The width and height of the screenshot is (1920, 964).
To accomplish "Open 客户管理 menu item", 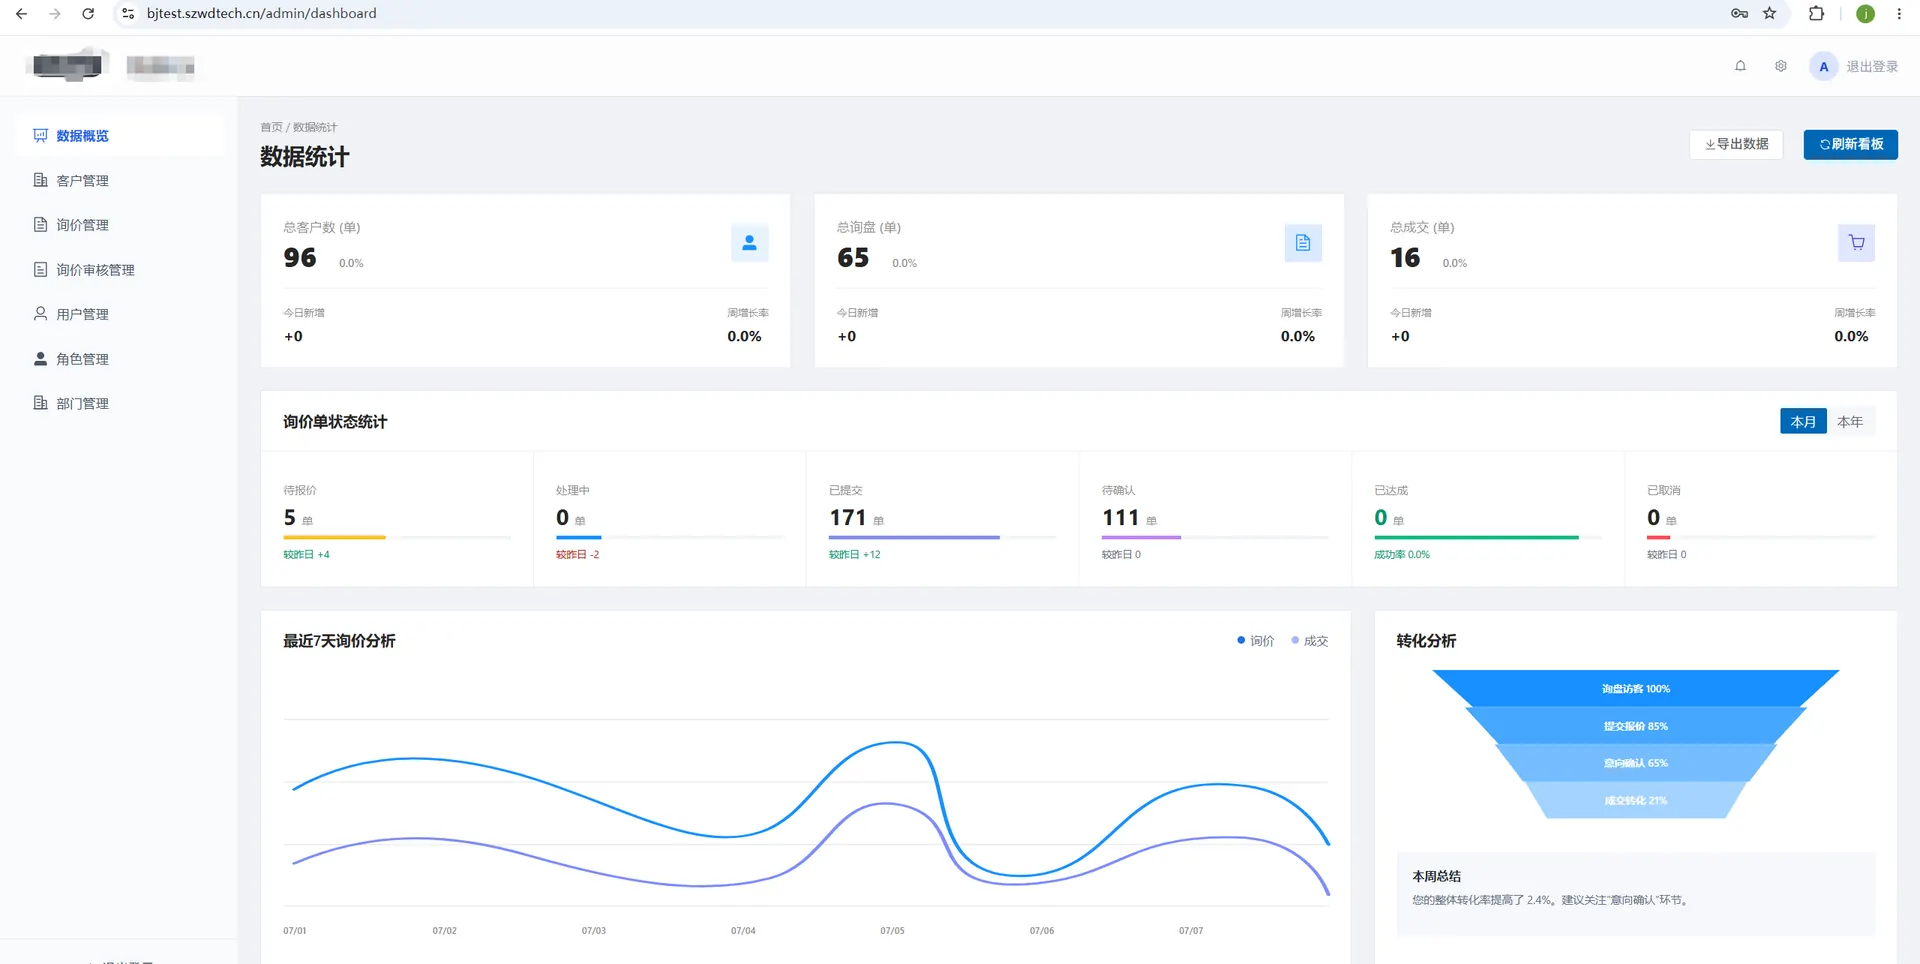I will click(x=120, y=180).
